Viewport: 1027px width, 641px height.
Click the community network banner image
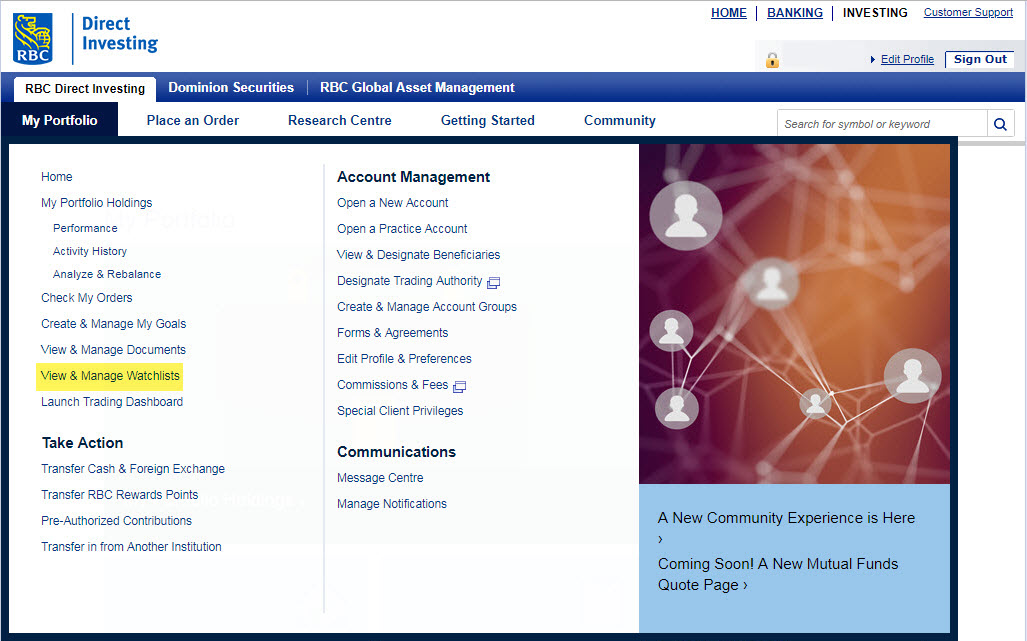pyautogui.click(x=794, y=313)
